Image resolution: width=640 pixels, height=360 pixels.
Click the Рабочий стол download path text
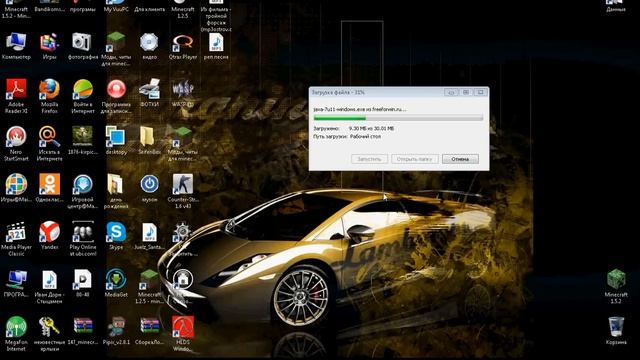pos(365,136)
